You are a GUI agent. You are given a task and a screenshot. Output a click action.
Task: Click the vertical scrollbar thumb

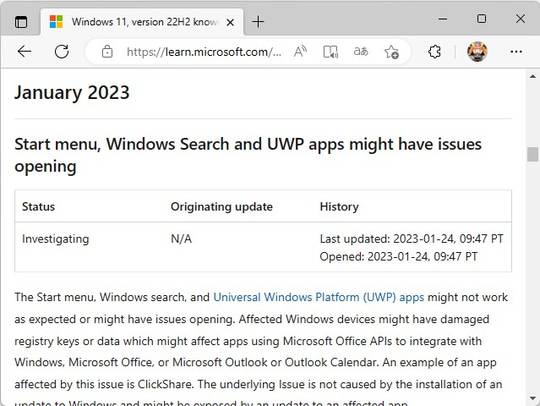point(532,154)
